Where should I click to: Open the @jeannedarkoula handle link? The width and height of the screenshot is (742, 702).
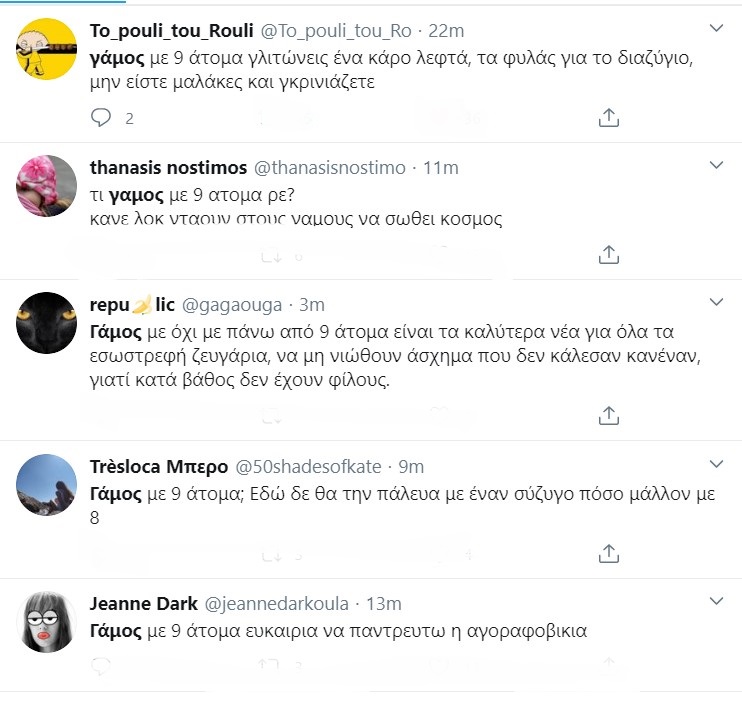[277, 603]
